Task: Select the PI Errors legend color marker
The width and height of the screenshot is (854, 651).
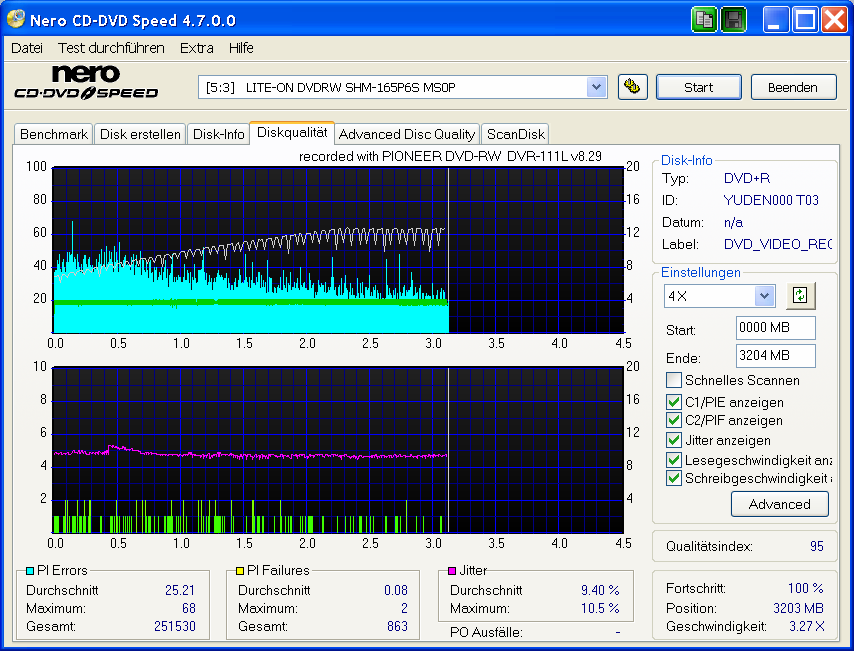Action: coord(31,570)
